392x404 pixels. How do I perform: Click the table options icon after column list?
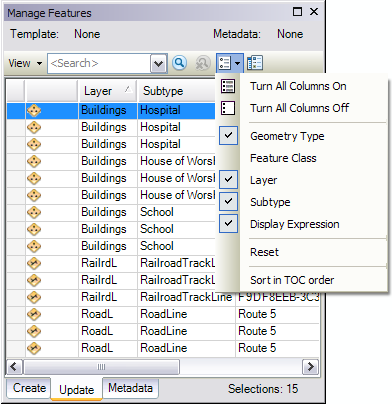(x=255, y=63)
